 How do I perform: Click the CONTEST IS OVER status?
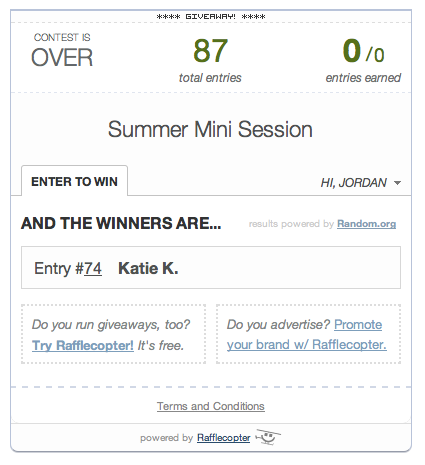pyautogui.click(x=62, y=50)
